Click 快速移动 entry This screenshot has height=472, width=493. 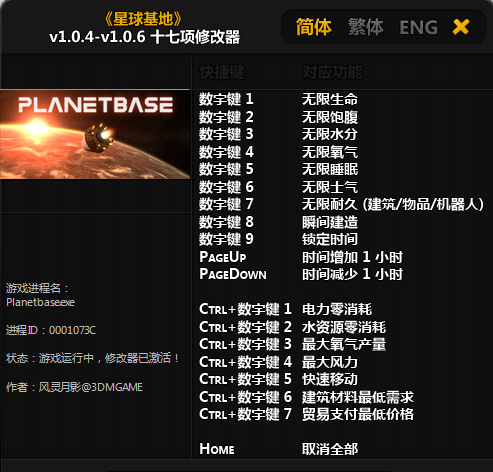(330, 379)
